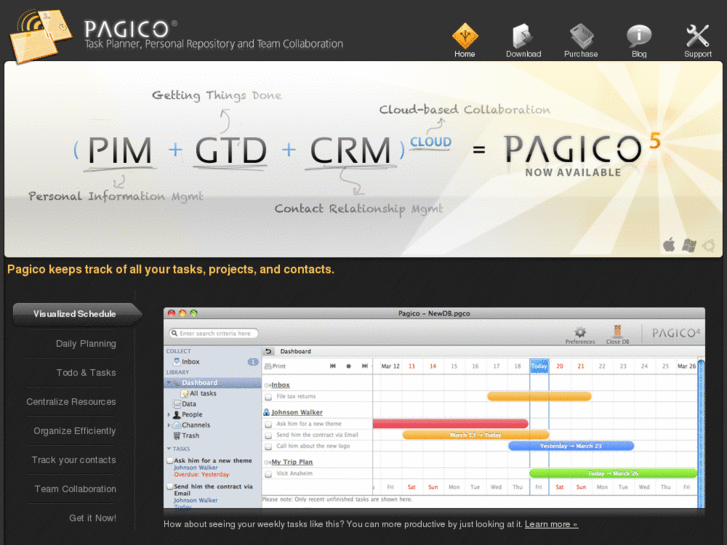Collapse the TASKS section
This screenshot has width=727, height=545.
(169, 449)
